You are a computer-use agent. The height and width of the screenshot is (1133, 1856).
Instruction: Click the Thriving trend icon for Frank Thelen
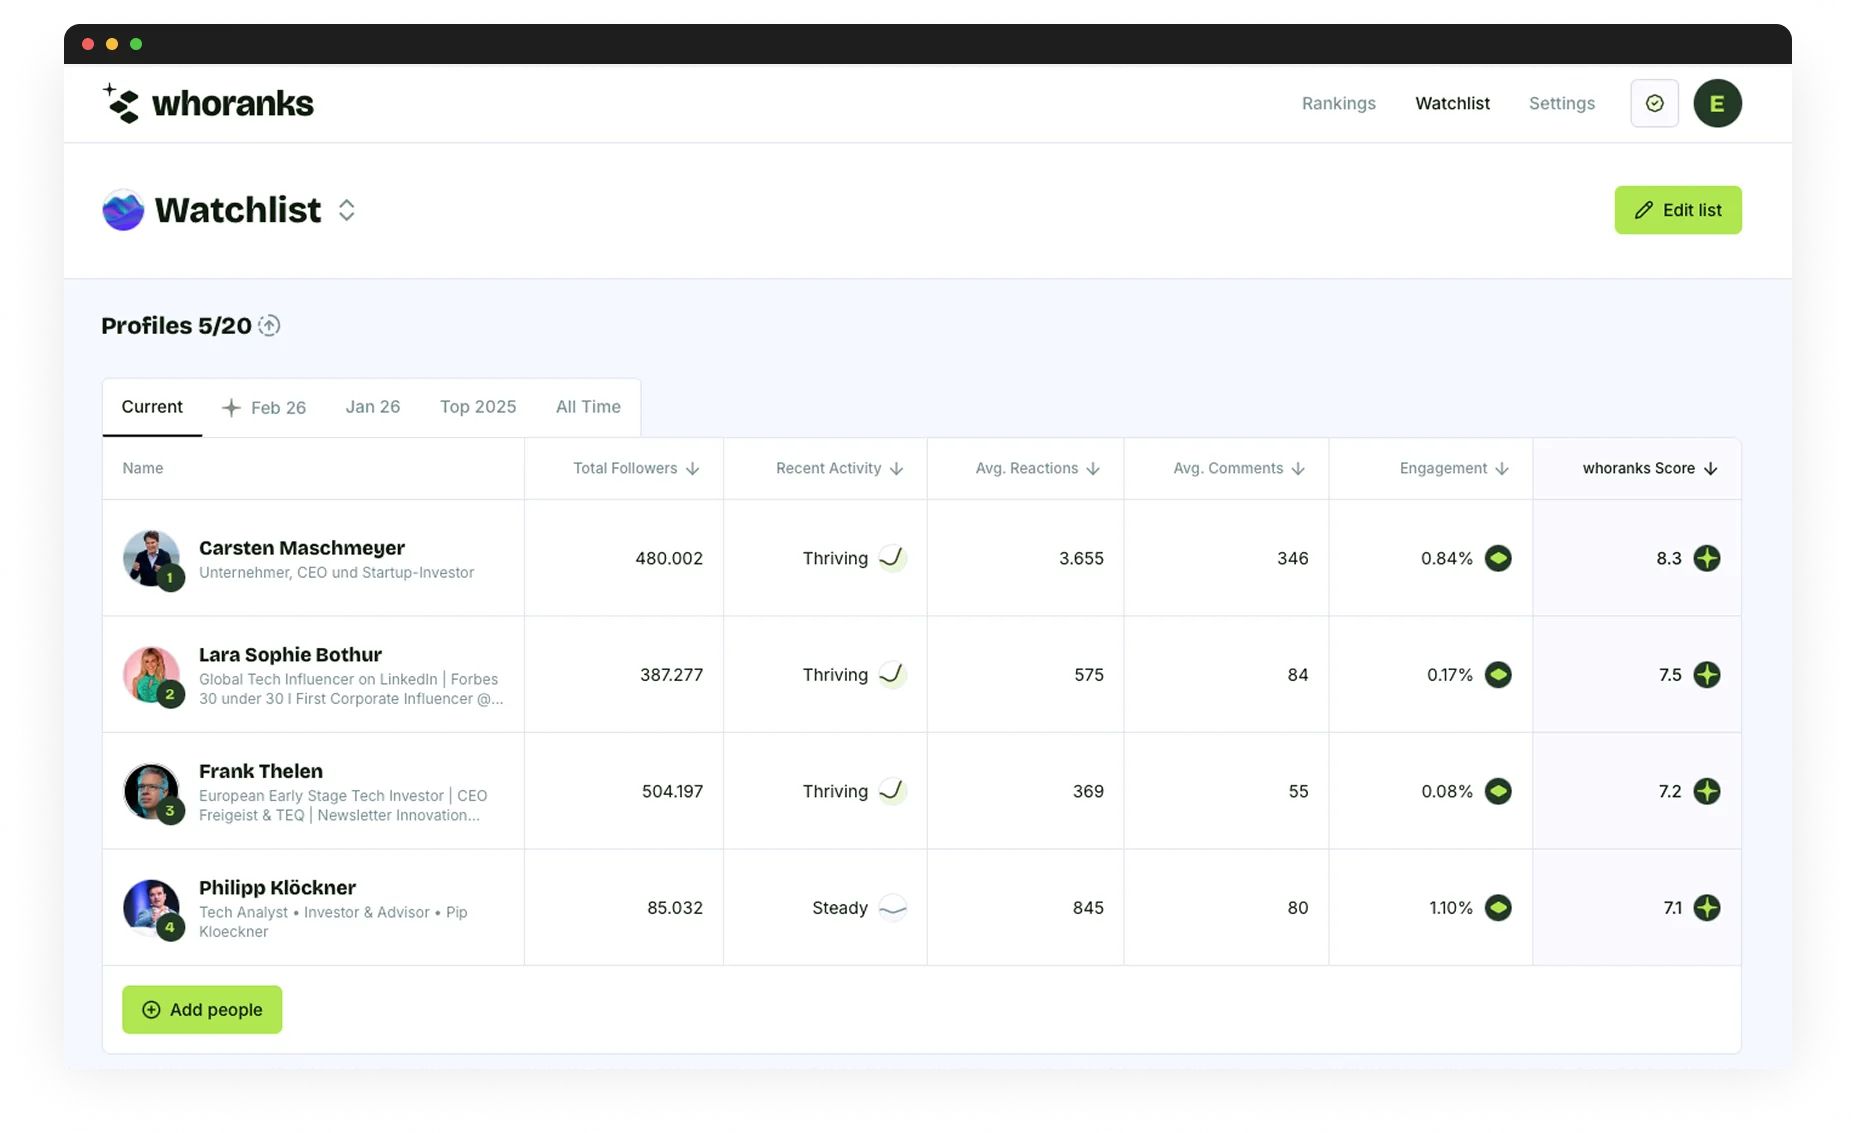point(892,791)
